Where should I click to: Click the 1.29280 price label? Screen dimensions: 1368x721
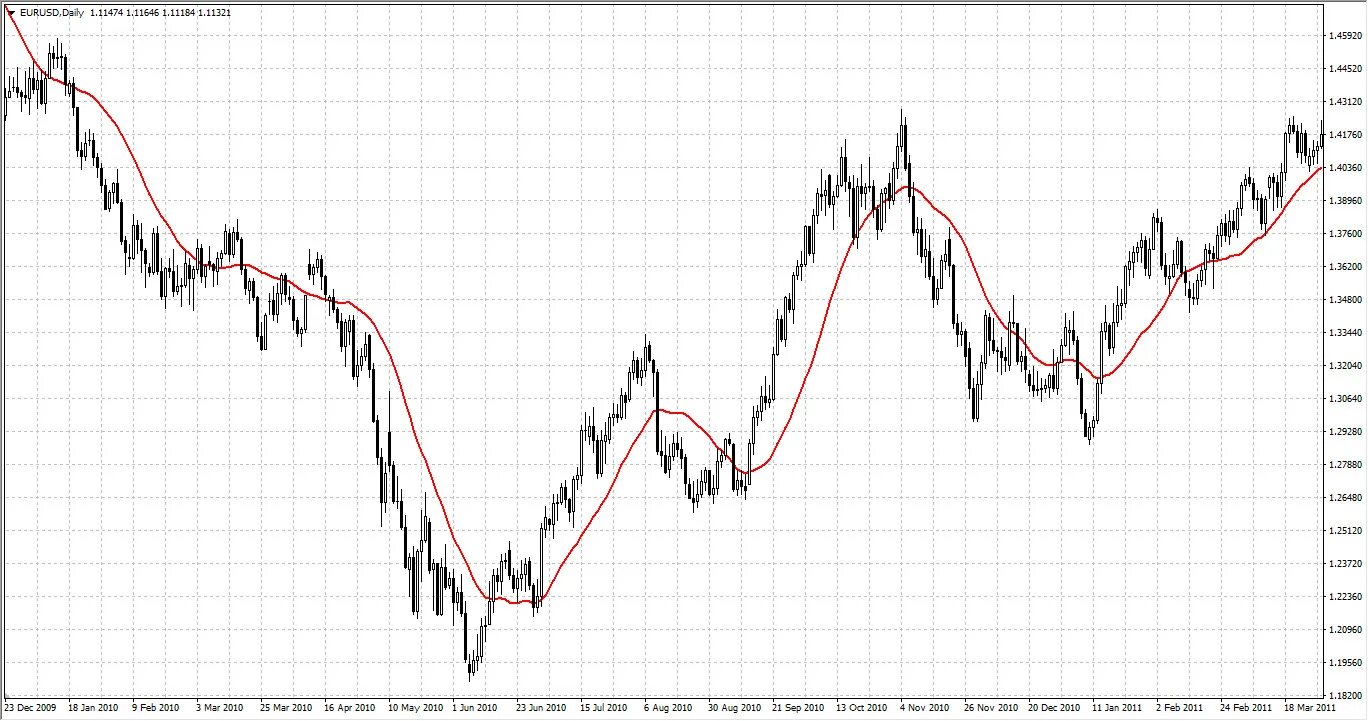1345,432
